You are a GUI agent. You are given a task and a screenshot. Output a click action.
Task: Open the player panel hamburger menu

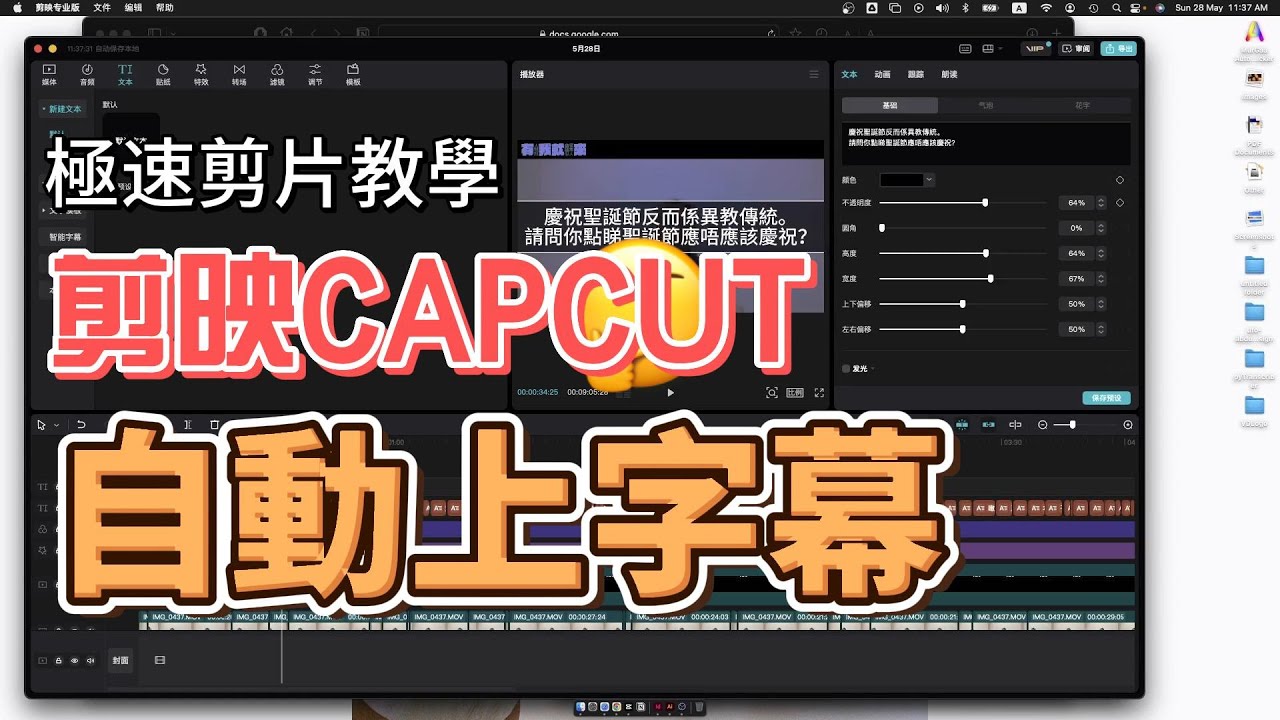(x=814, y=74)
